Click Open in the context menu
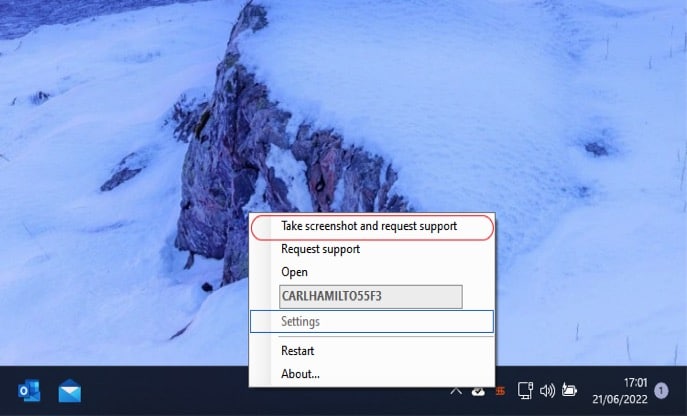Image resolution: width=687 pixels, height=416 pixels. [295, 272]
